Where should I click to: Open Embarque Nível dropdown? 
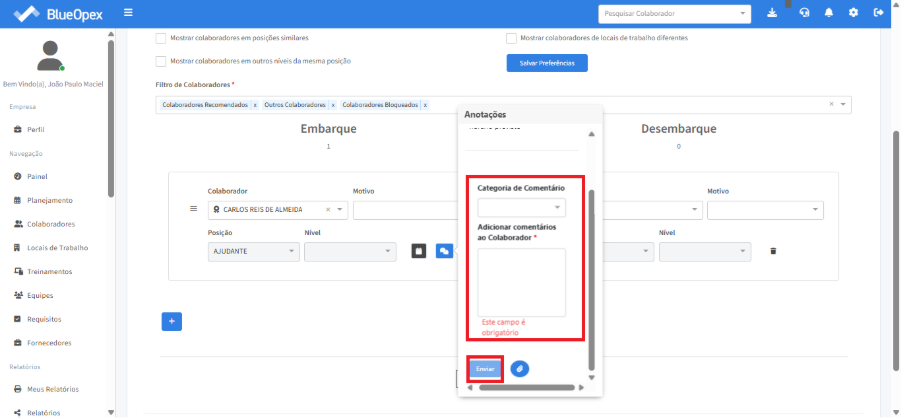pos(350,252)
